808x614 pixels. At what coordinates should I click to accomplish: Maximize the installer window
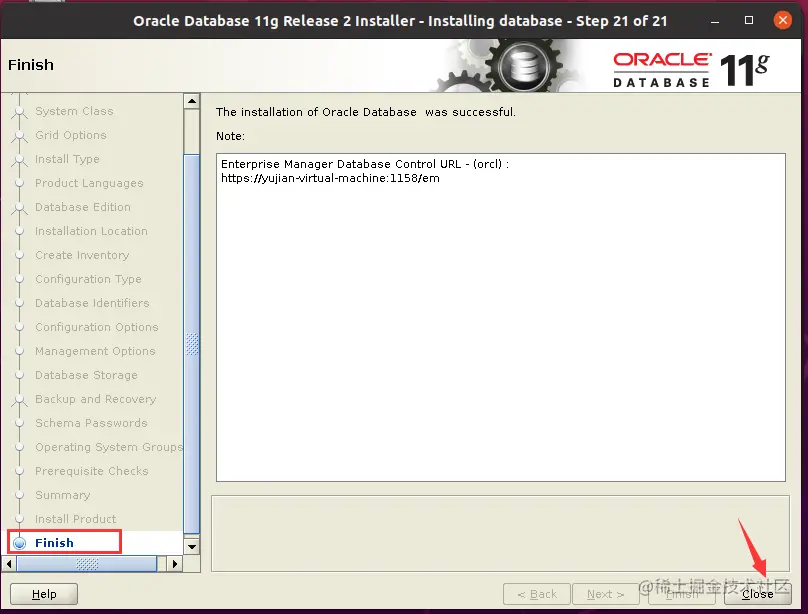pyautogui.click(x=749, y=21)
